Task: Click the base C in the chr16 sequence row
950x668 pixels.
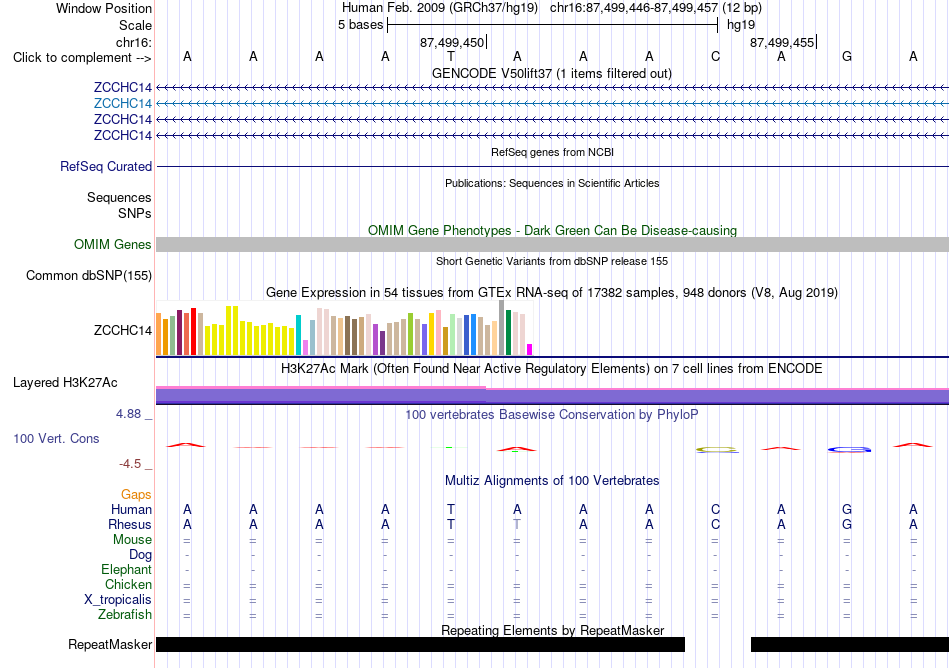Action: pos(716,57)
